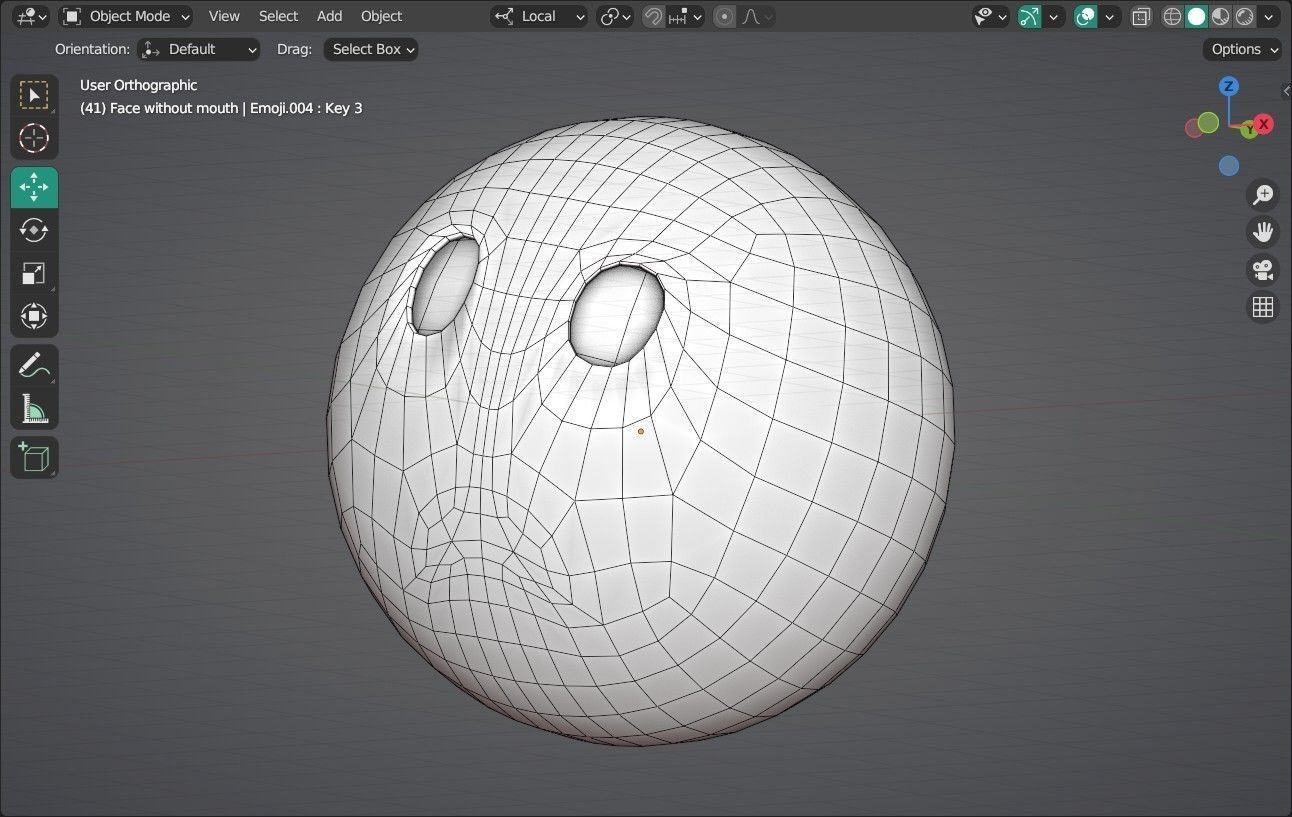Toggle X-Ray mode

point(1141,16)
